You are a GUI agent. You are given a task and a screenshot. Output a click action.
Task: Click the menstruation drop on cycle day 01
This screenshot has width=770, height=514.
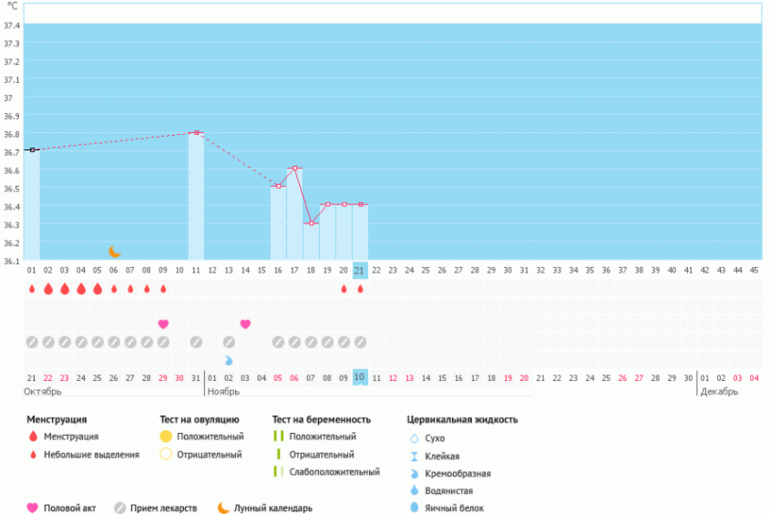point(32,289)
